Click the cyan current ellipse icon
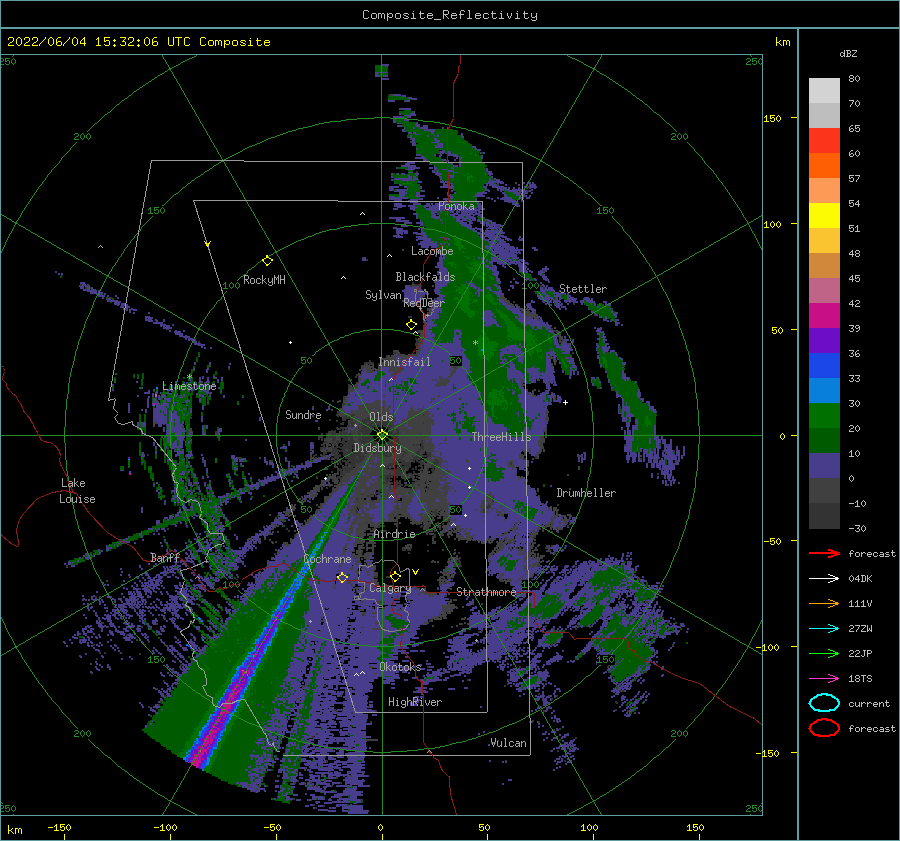Viewport: 900px width, 841px height. point(824,703)
